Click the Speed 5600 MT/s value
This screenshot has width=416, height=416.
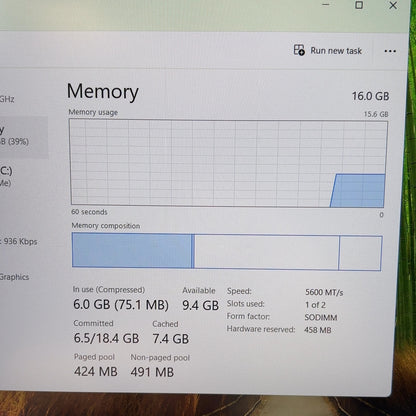pos(324,292)
